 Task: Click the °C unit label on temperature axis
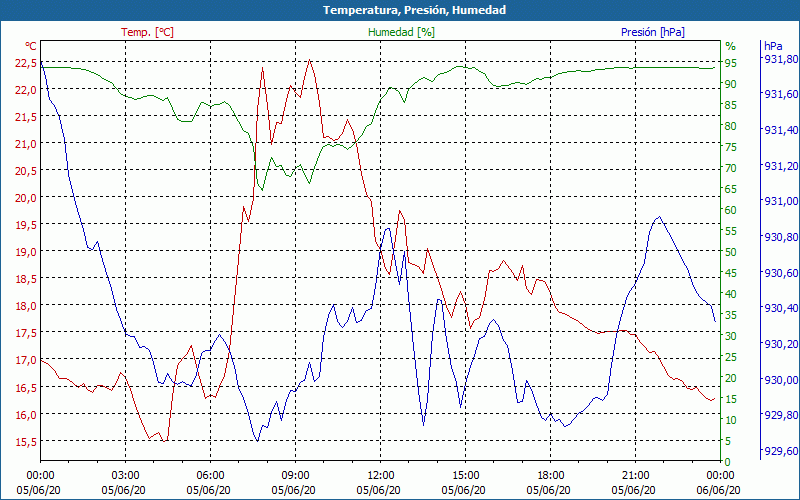(31, 46)
